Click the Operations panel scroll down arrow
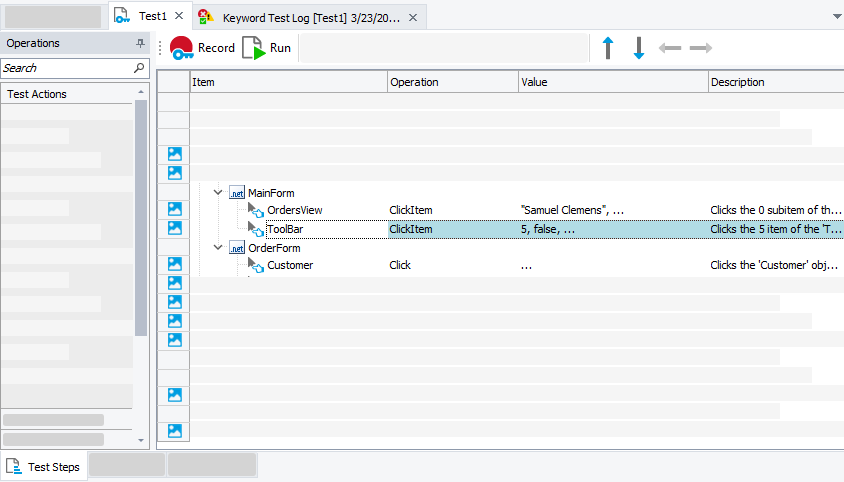Screen dimensions: 844x482 click(x=141, y=440)
